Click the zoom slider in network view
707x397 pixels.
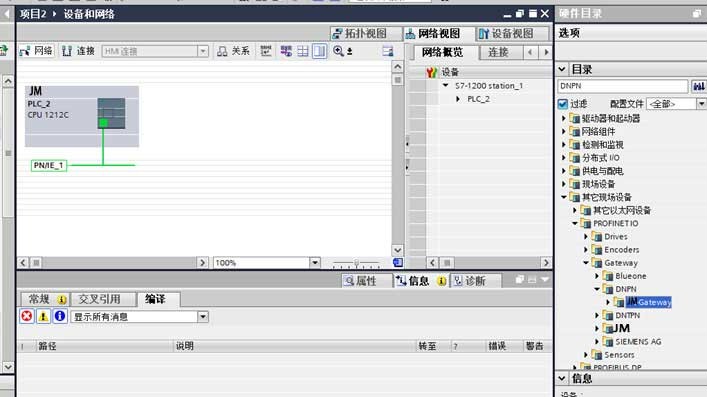coord(356,263)
